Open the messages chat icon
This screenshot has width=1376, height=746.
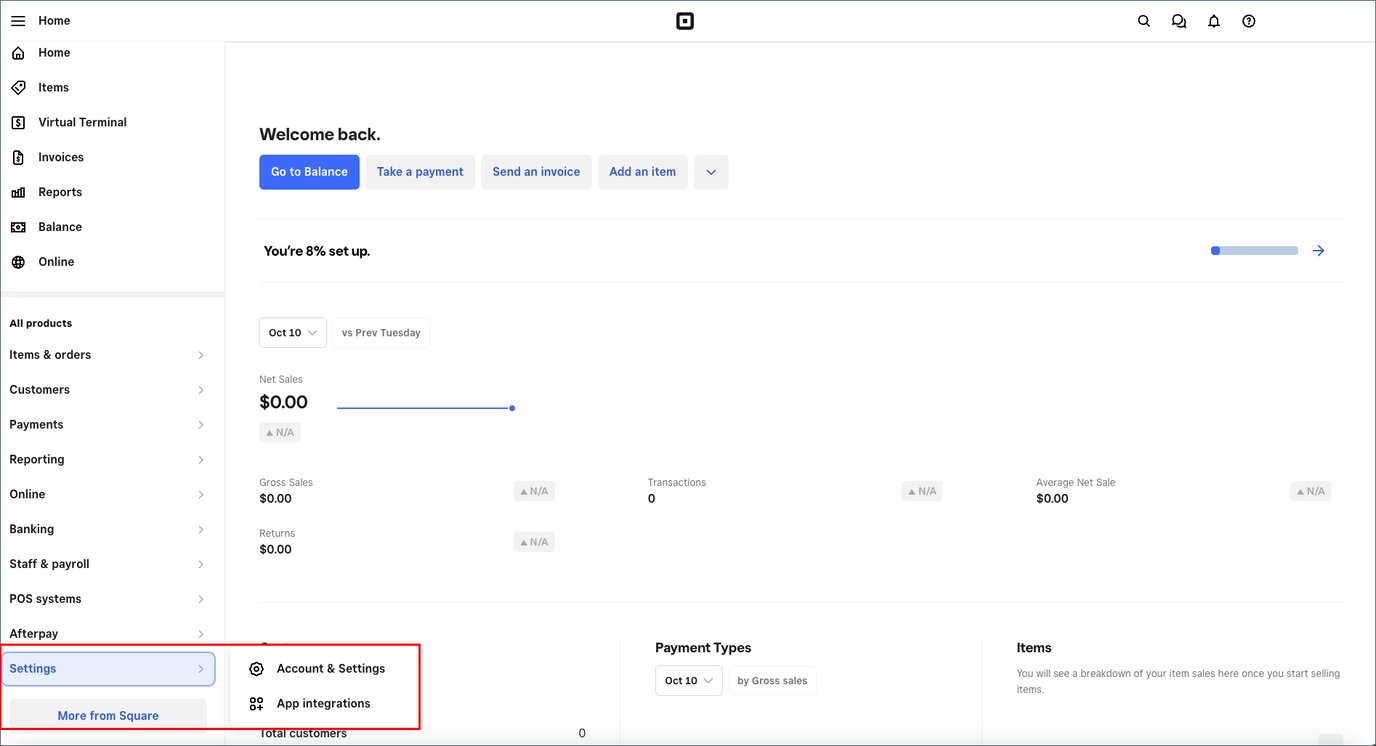pyautogui.click(x=1179, y=21)
